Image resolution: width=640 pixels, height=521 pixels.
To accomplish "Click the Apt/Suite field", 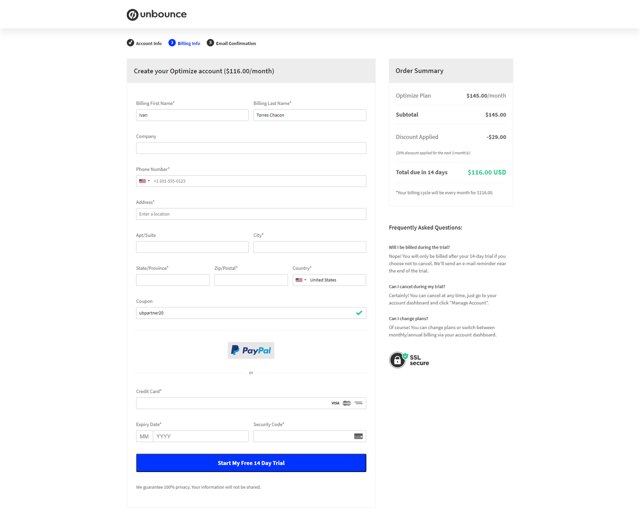I will click(x=192, y=247).
